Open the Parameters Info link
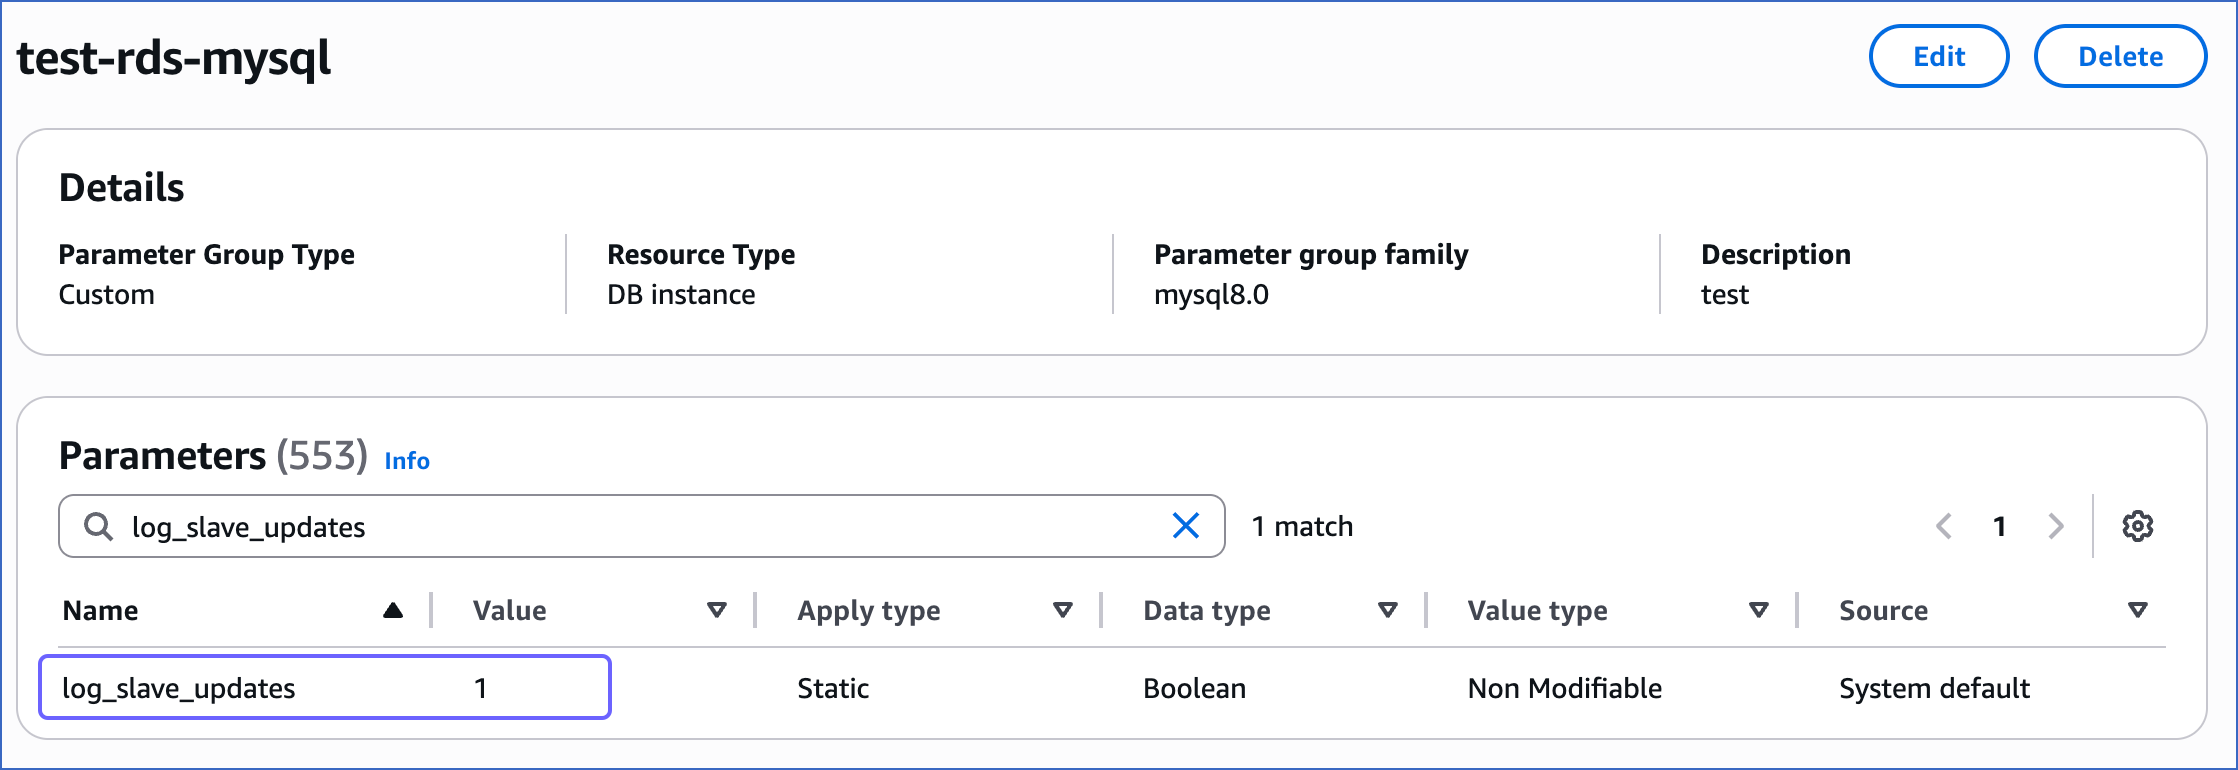Screen dimensions: 2238x770 [407, 461]
